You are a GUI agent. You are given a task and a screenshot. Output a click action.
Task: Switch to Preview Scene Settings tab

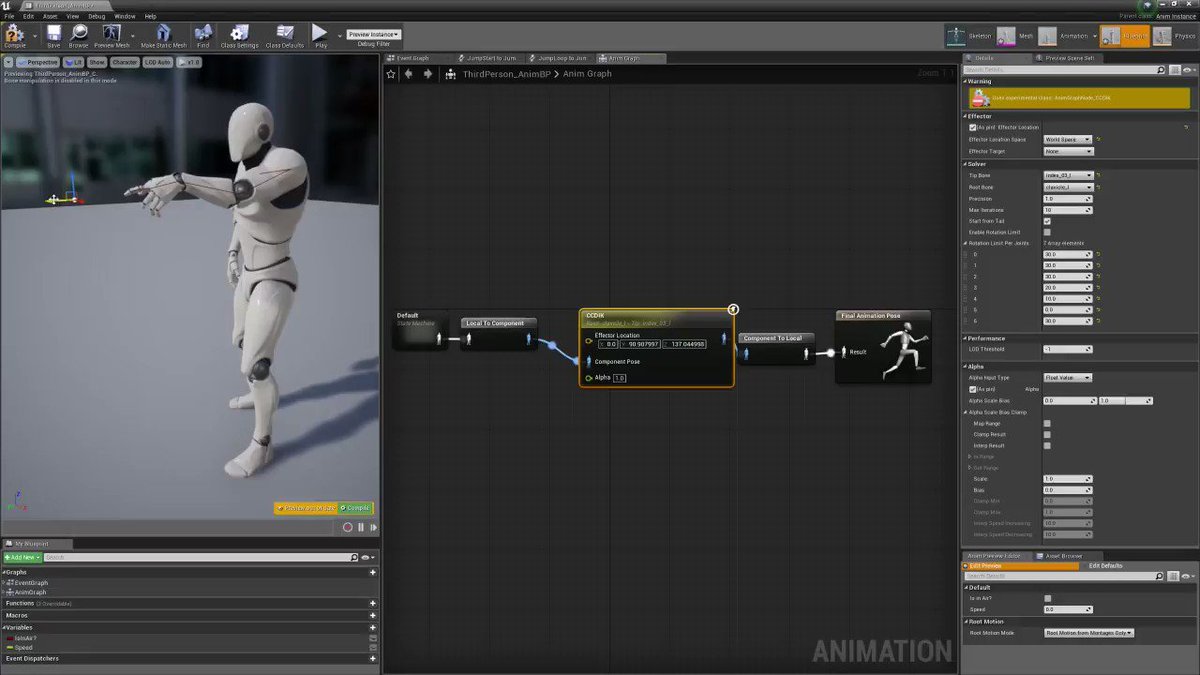click(x=1069, y=58)
